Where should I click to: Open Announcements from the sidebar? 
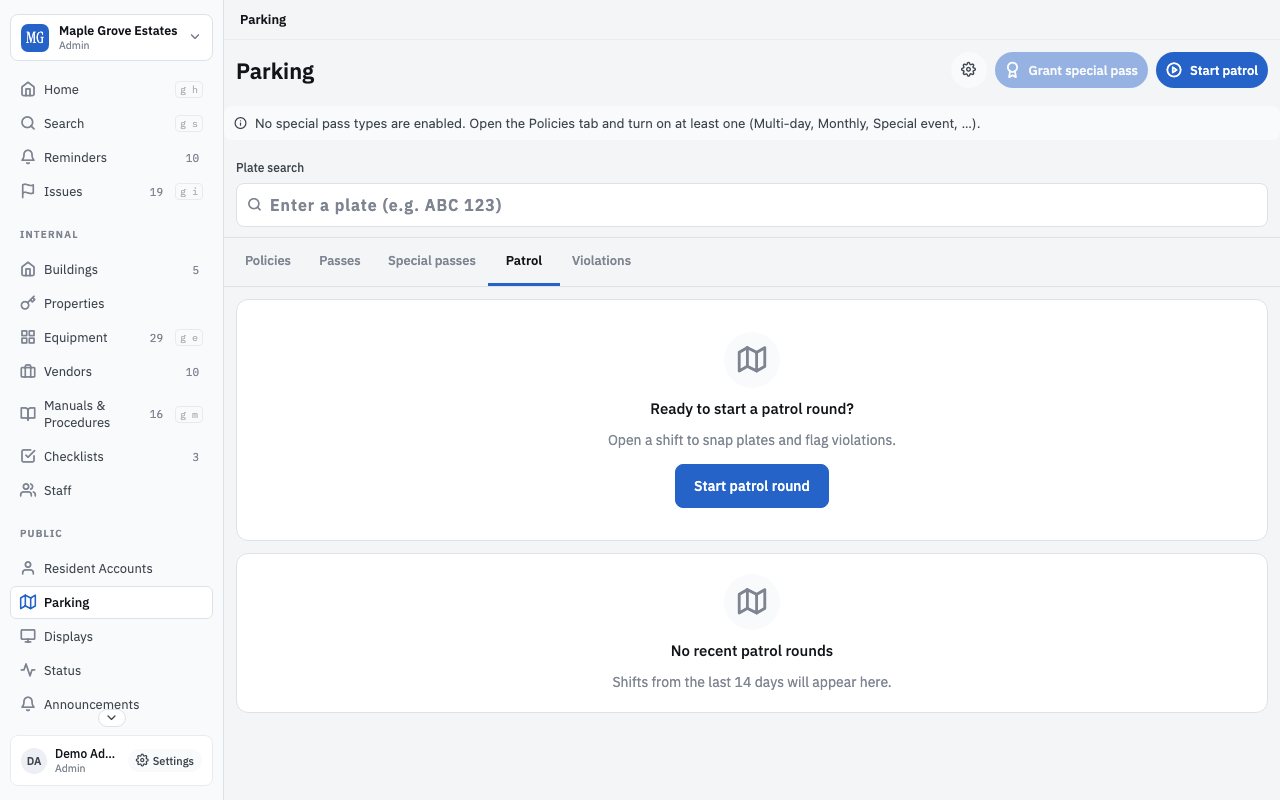(x=111, y=704)
